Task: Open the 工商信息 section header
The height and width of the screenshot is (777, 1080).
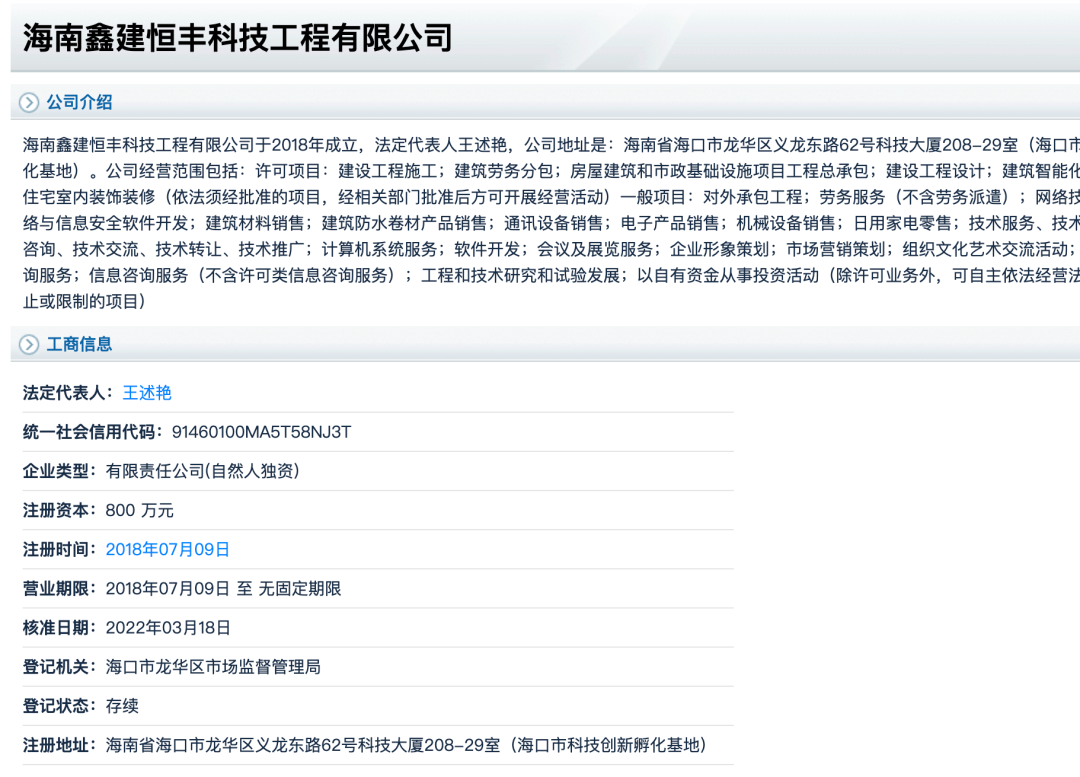Action: pos(79,344)
